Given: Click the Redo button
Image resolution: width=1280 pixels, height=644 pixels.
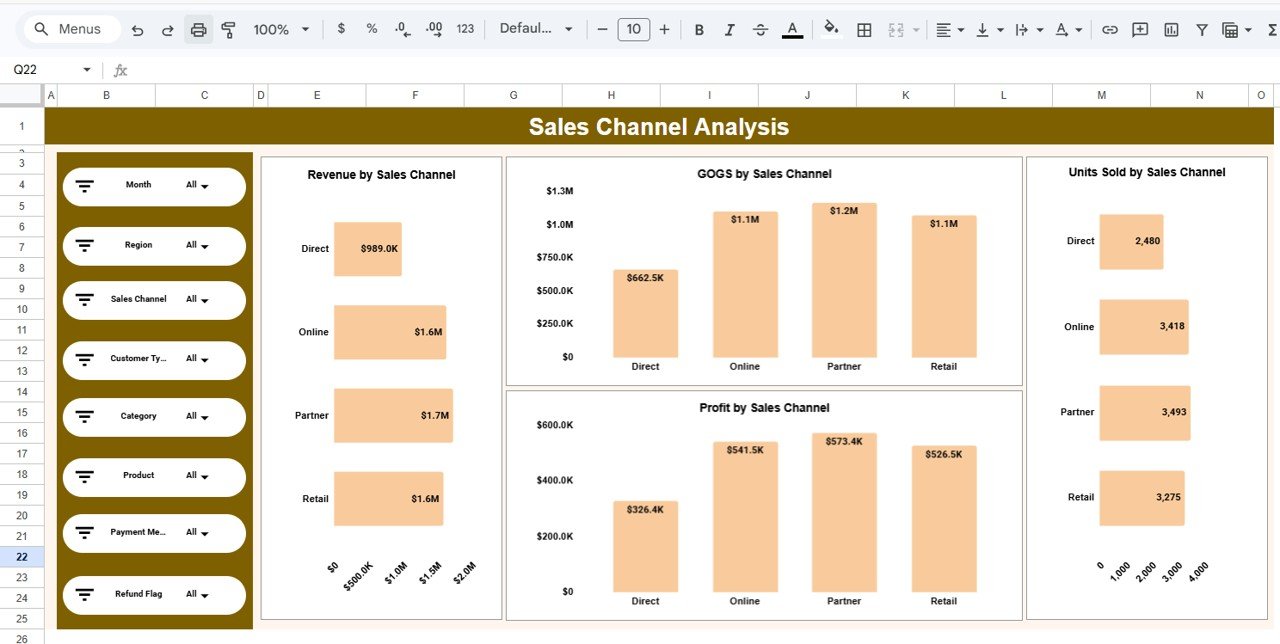Looking at the screenshot, I should 167,29.
